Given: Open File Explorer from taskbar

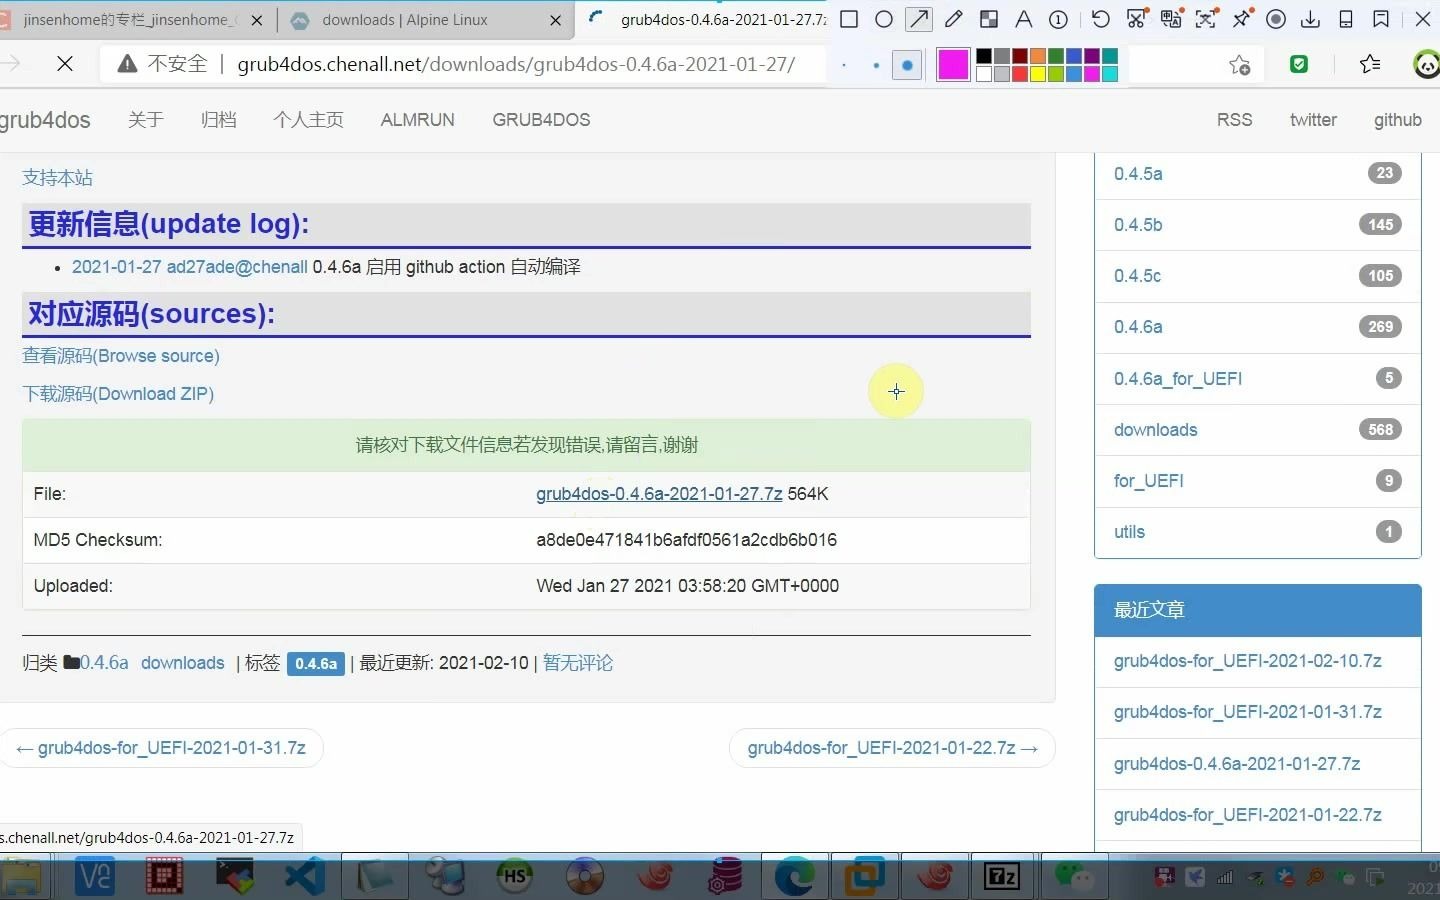Looking at the screenshot, I should (22, 877).
